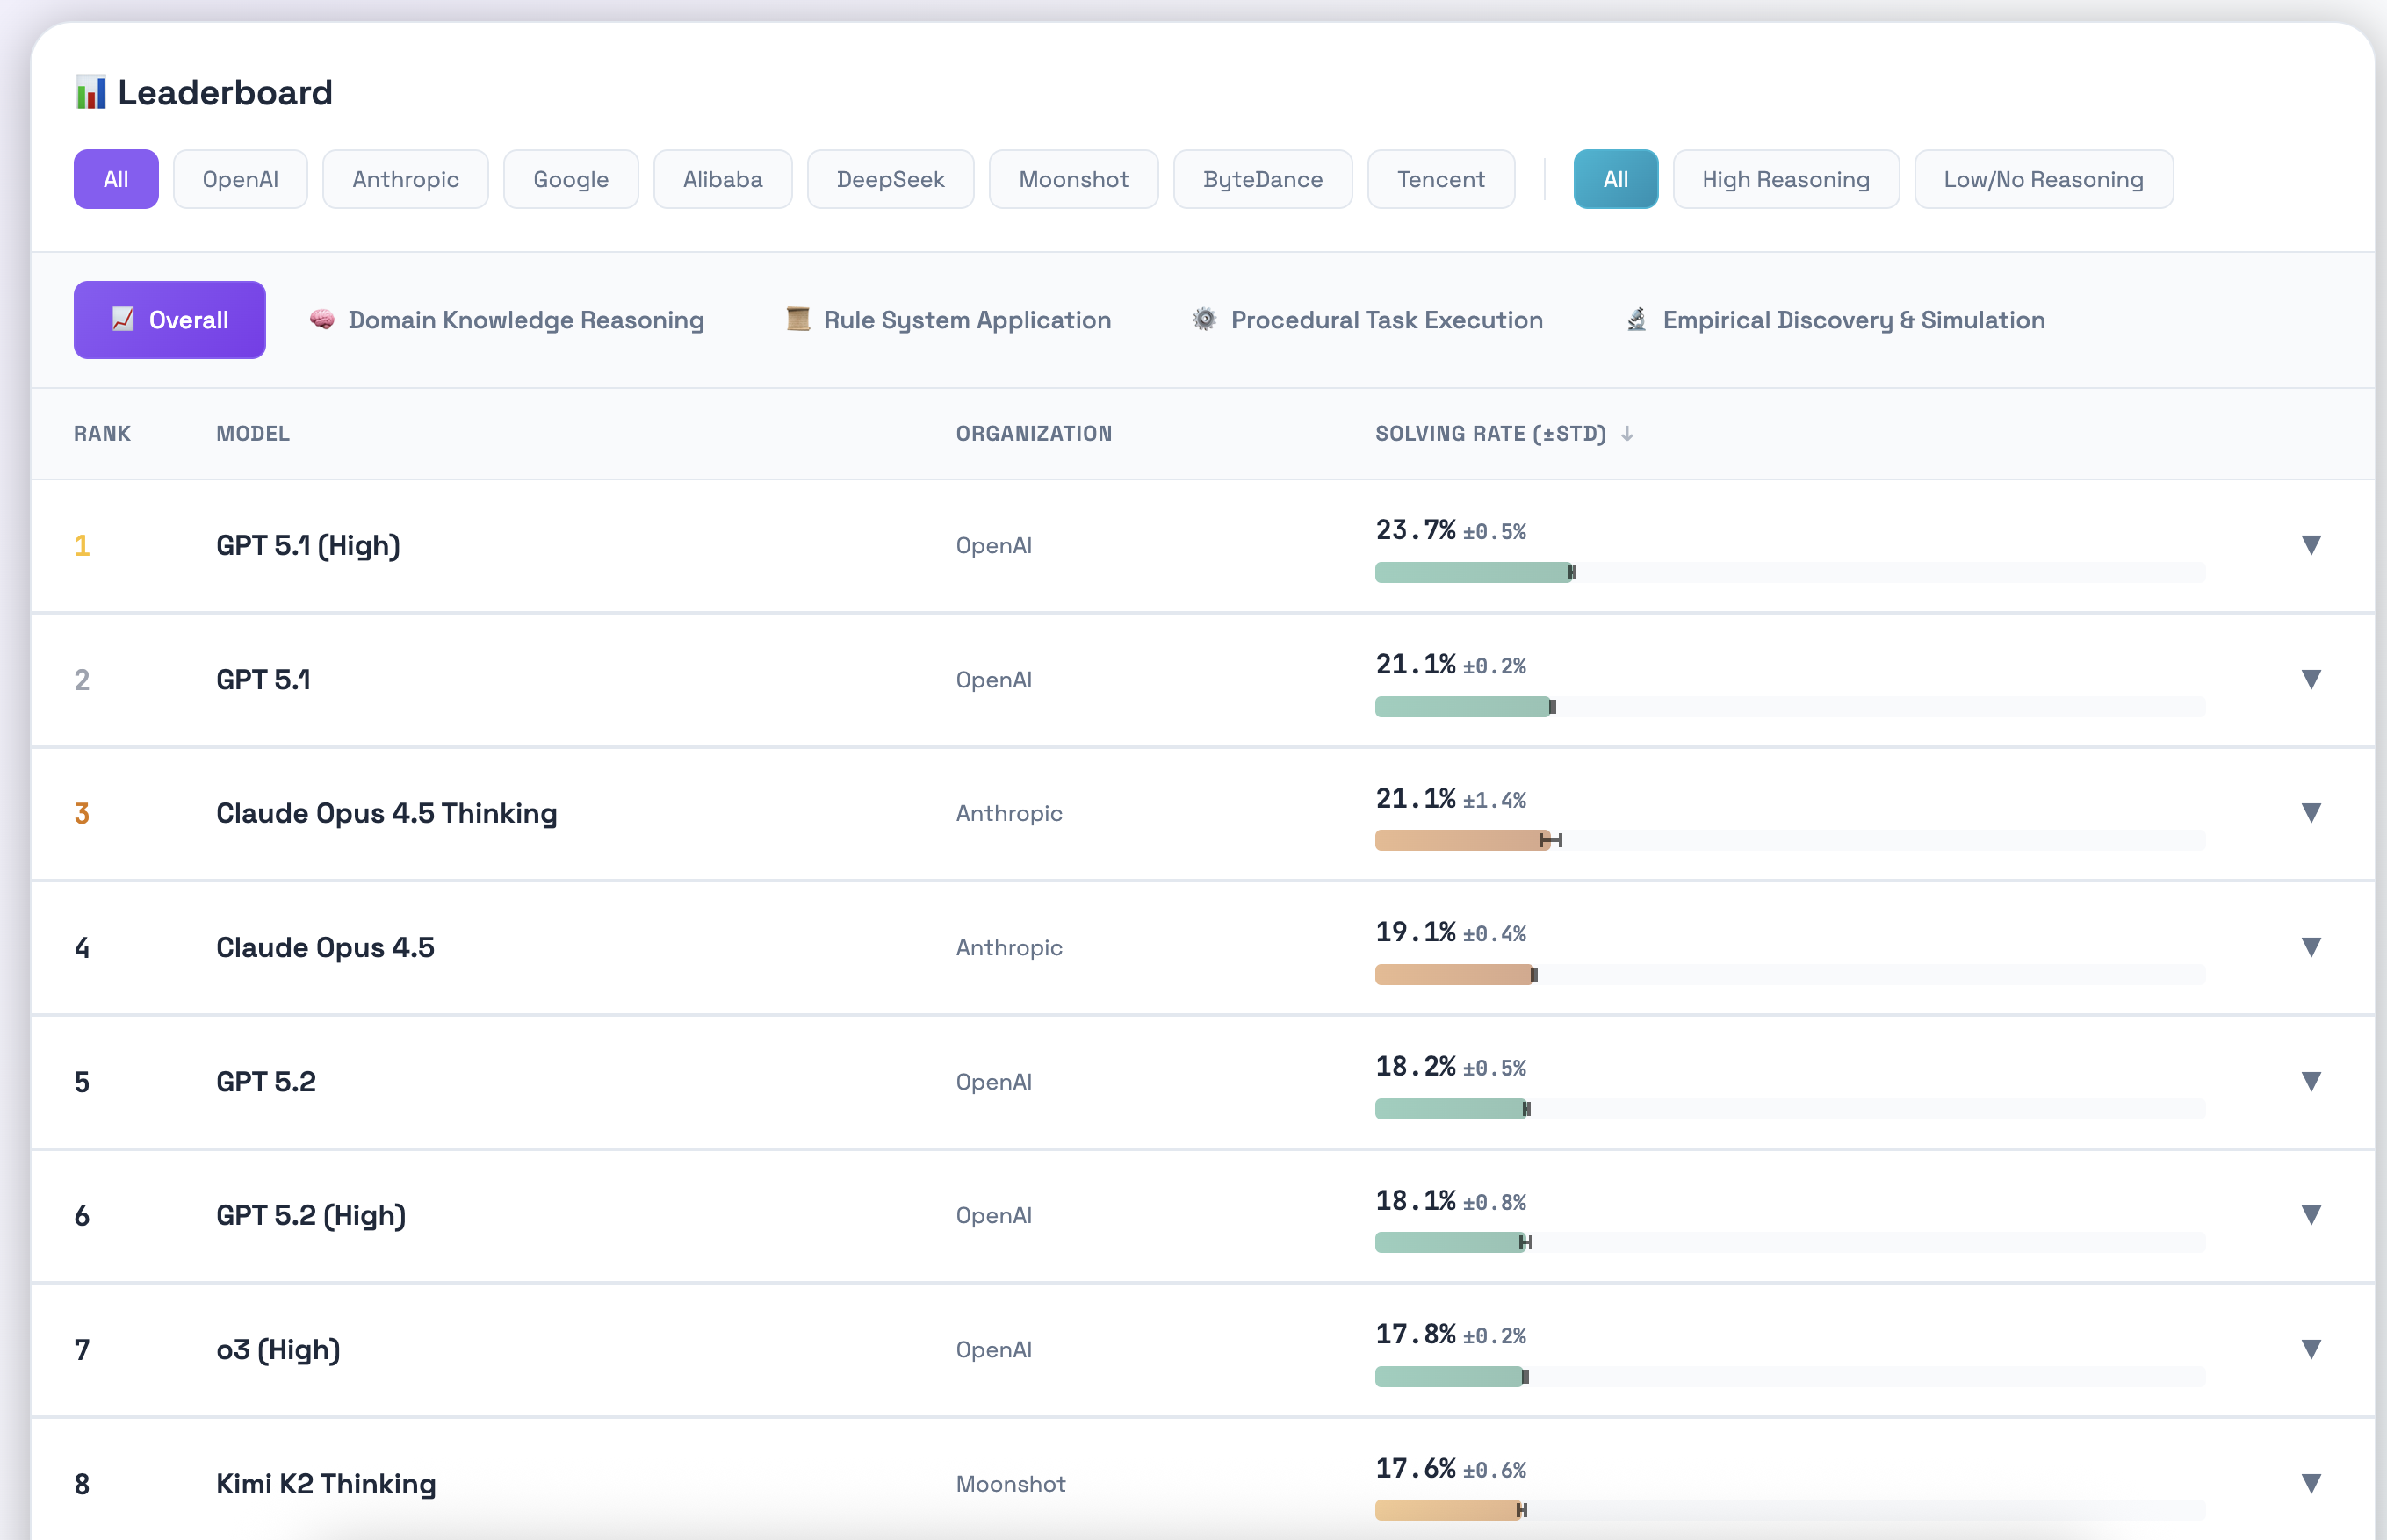The width and height of the screenshot is (2387, 1540).
Task: Expand the GPT 5.1 (High) row details
Action: click(2310, 545)
